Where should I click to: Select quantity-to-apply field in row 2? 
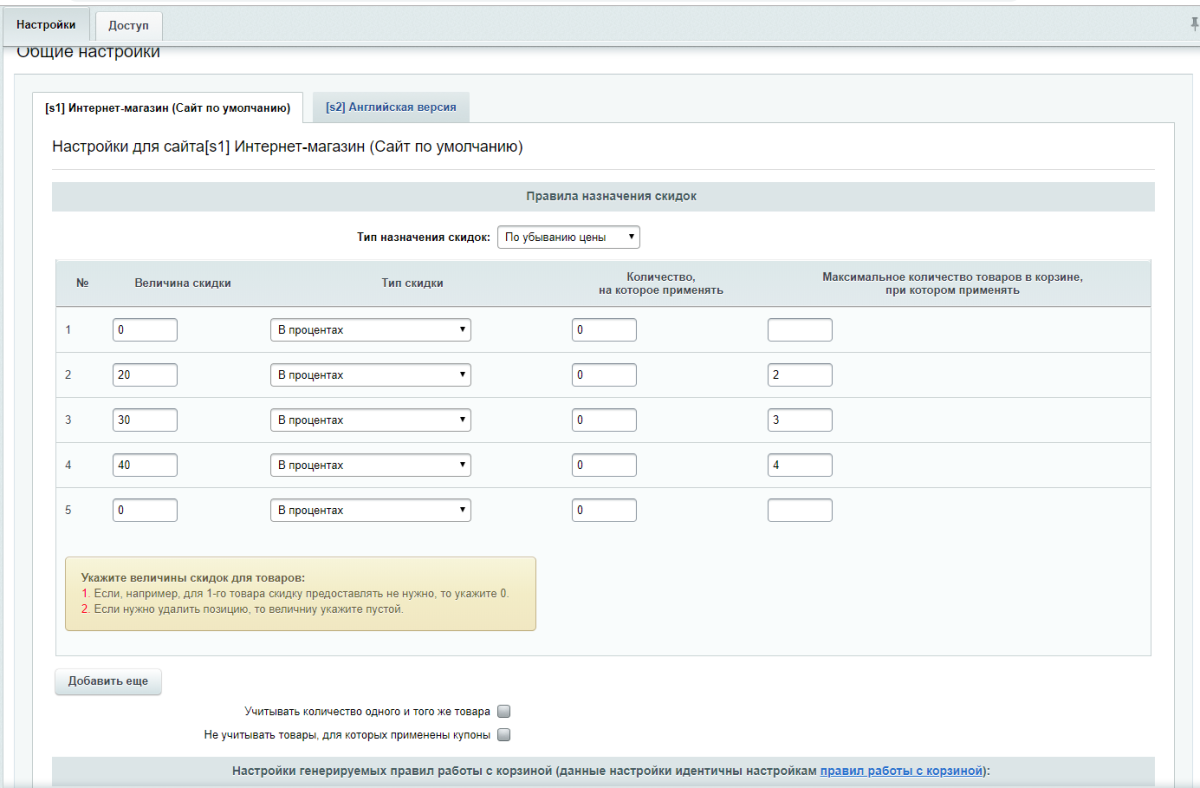pos(604,375)
